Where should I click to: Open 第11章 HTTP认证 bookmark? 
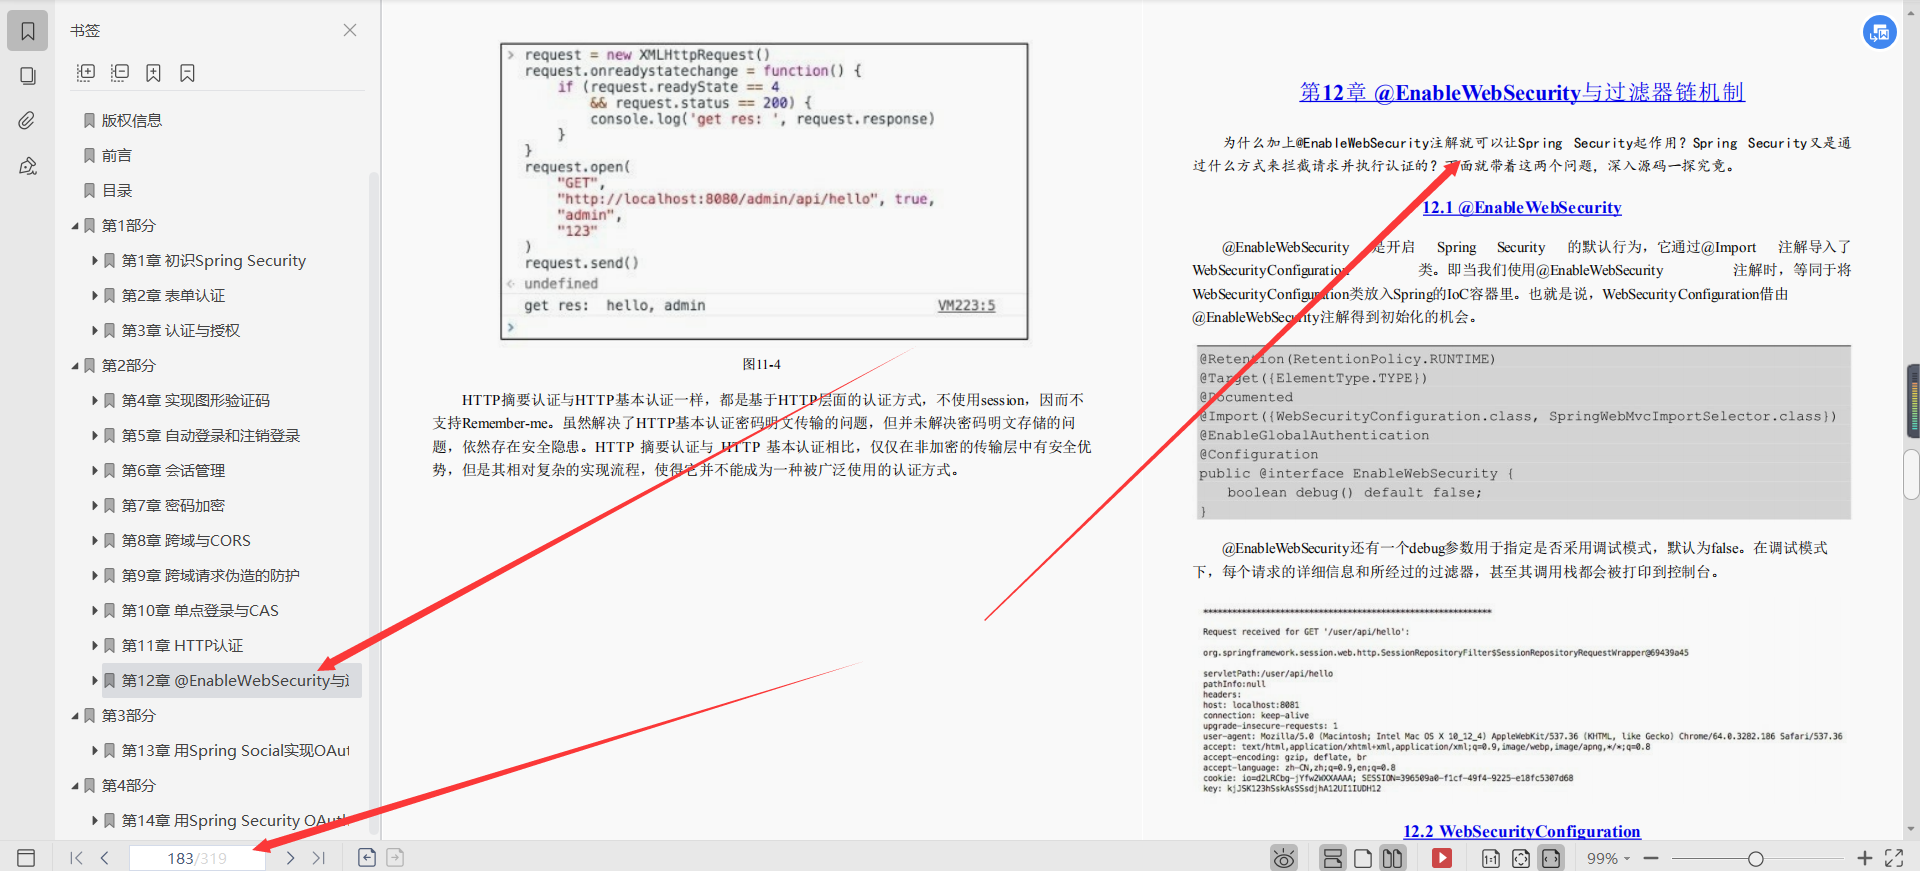click(182, 645)
